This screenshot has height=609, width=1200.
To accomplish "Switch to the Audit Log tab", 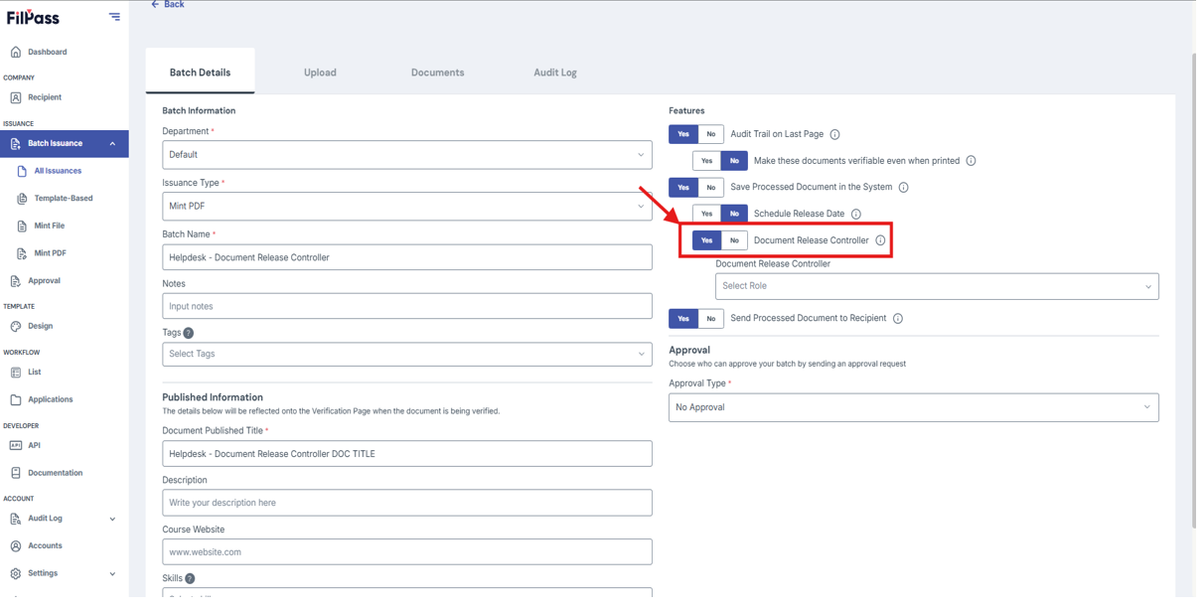I will click(x=555, y=72).
